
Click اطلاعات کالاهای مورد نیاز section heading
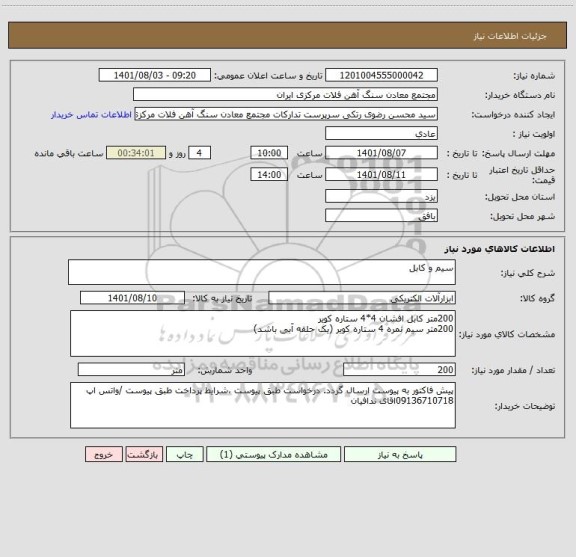(500, 249)
